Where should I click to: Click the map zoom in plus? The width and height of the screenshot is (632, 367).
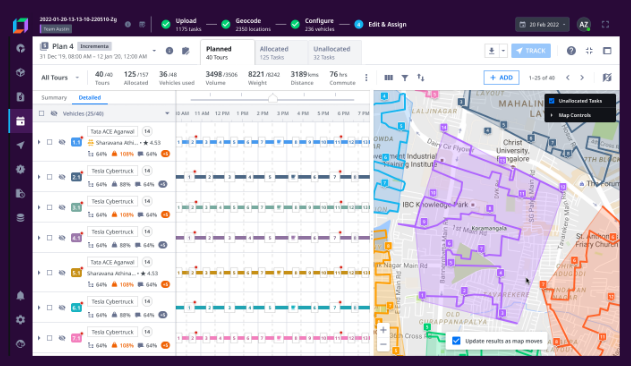click(383, 330)
